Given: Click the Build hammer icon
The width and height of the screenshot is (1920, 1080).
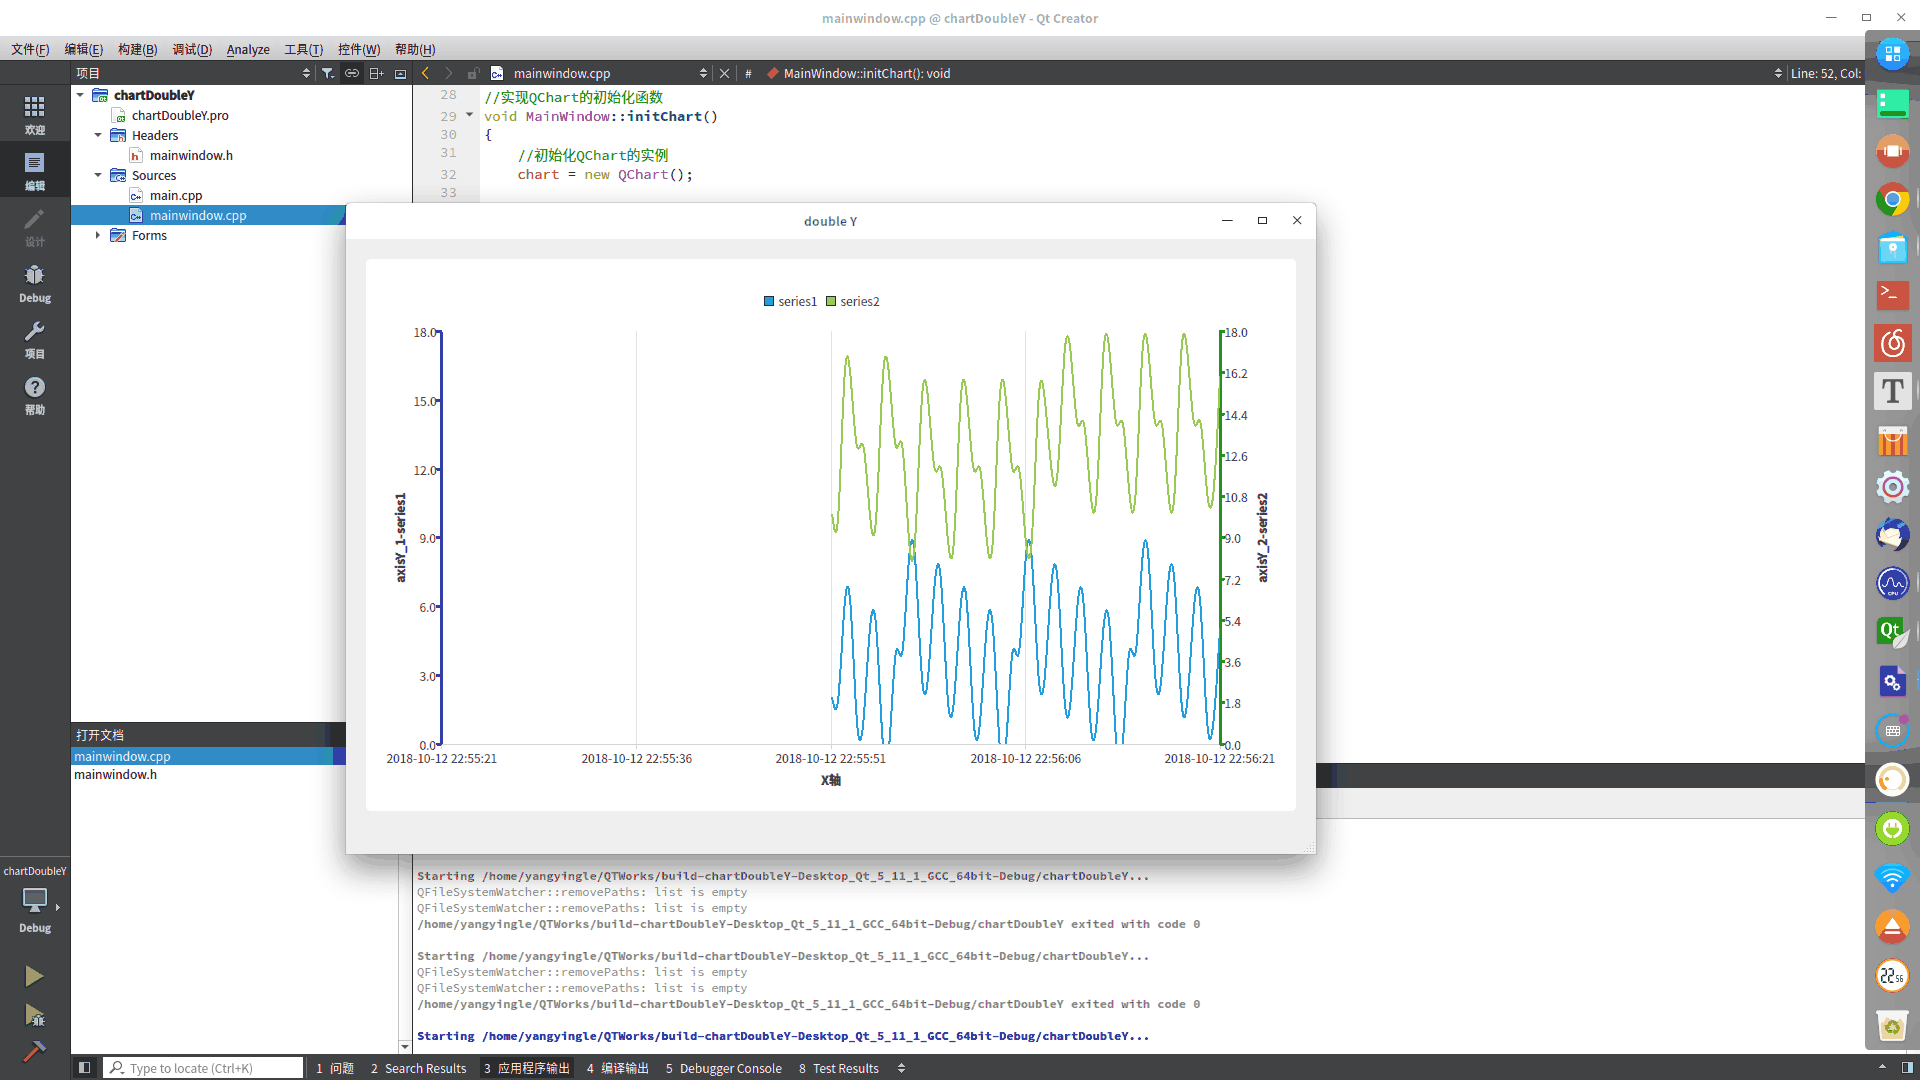Looking at the screenshot, I should click(34, 1051).
